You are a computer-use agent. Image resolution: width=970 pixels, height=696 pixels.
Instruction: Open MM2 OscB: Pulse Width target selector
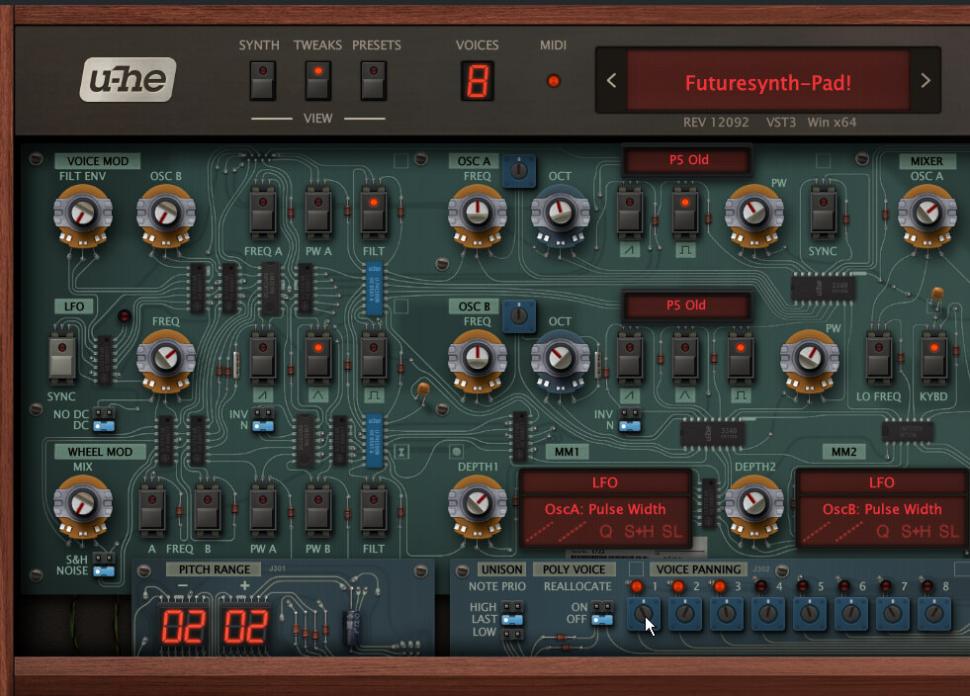point(882,509)
